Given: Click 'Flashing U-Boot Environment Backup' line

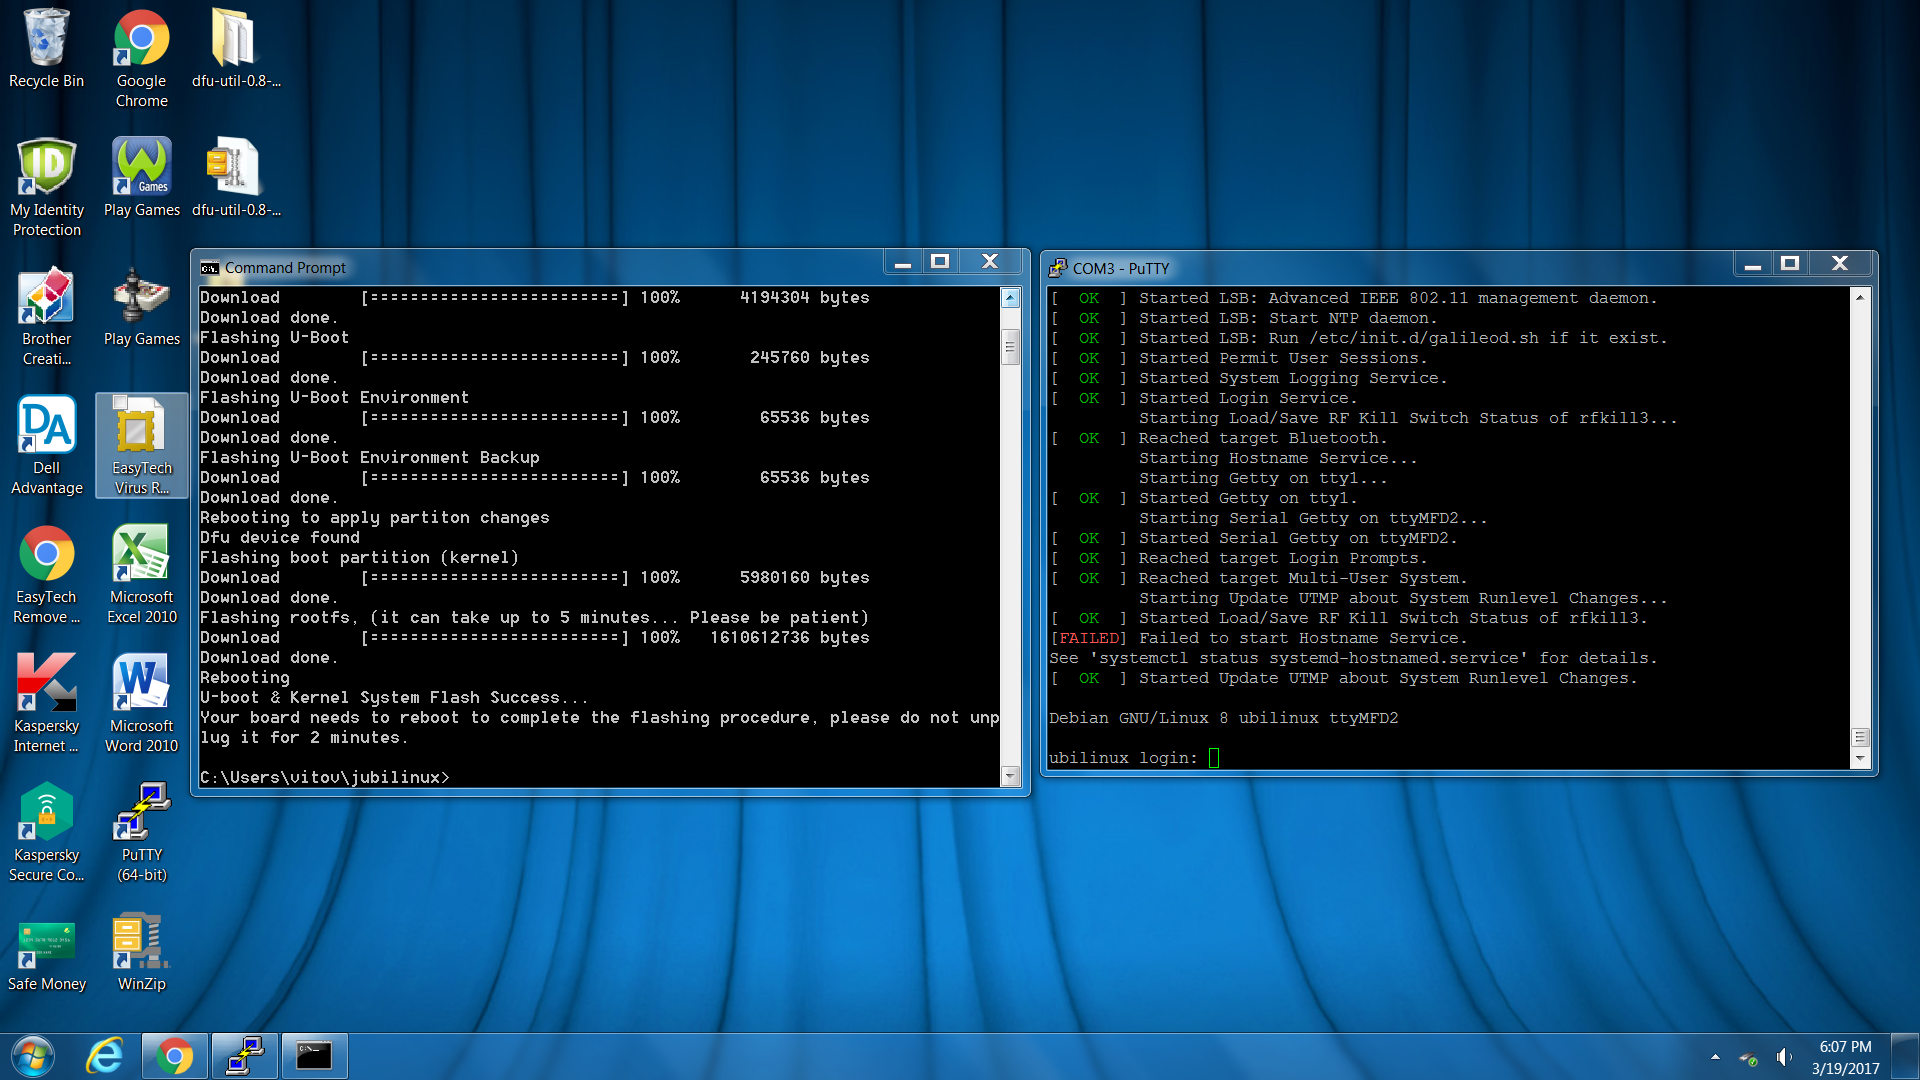Looking at the screenshot, I should point(370,457).
